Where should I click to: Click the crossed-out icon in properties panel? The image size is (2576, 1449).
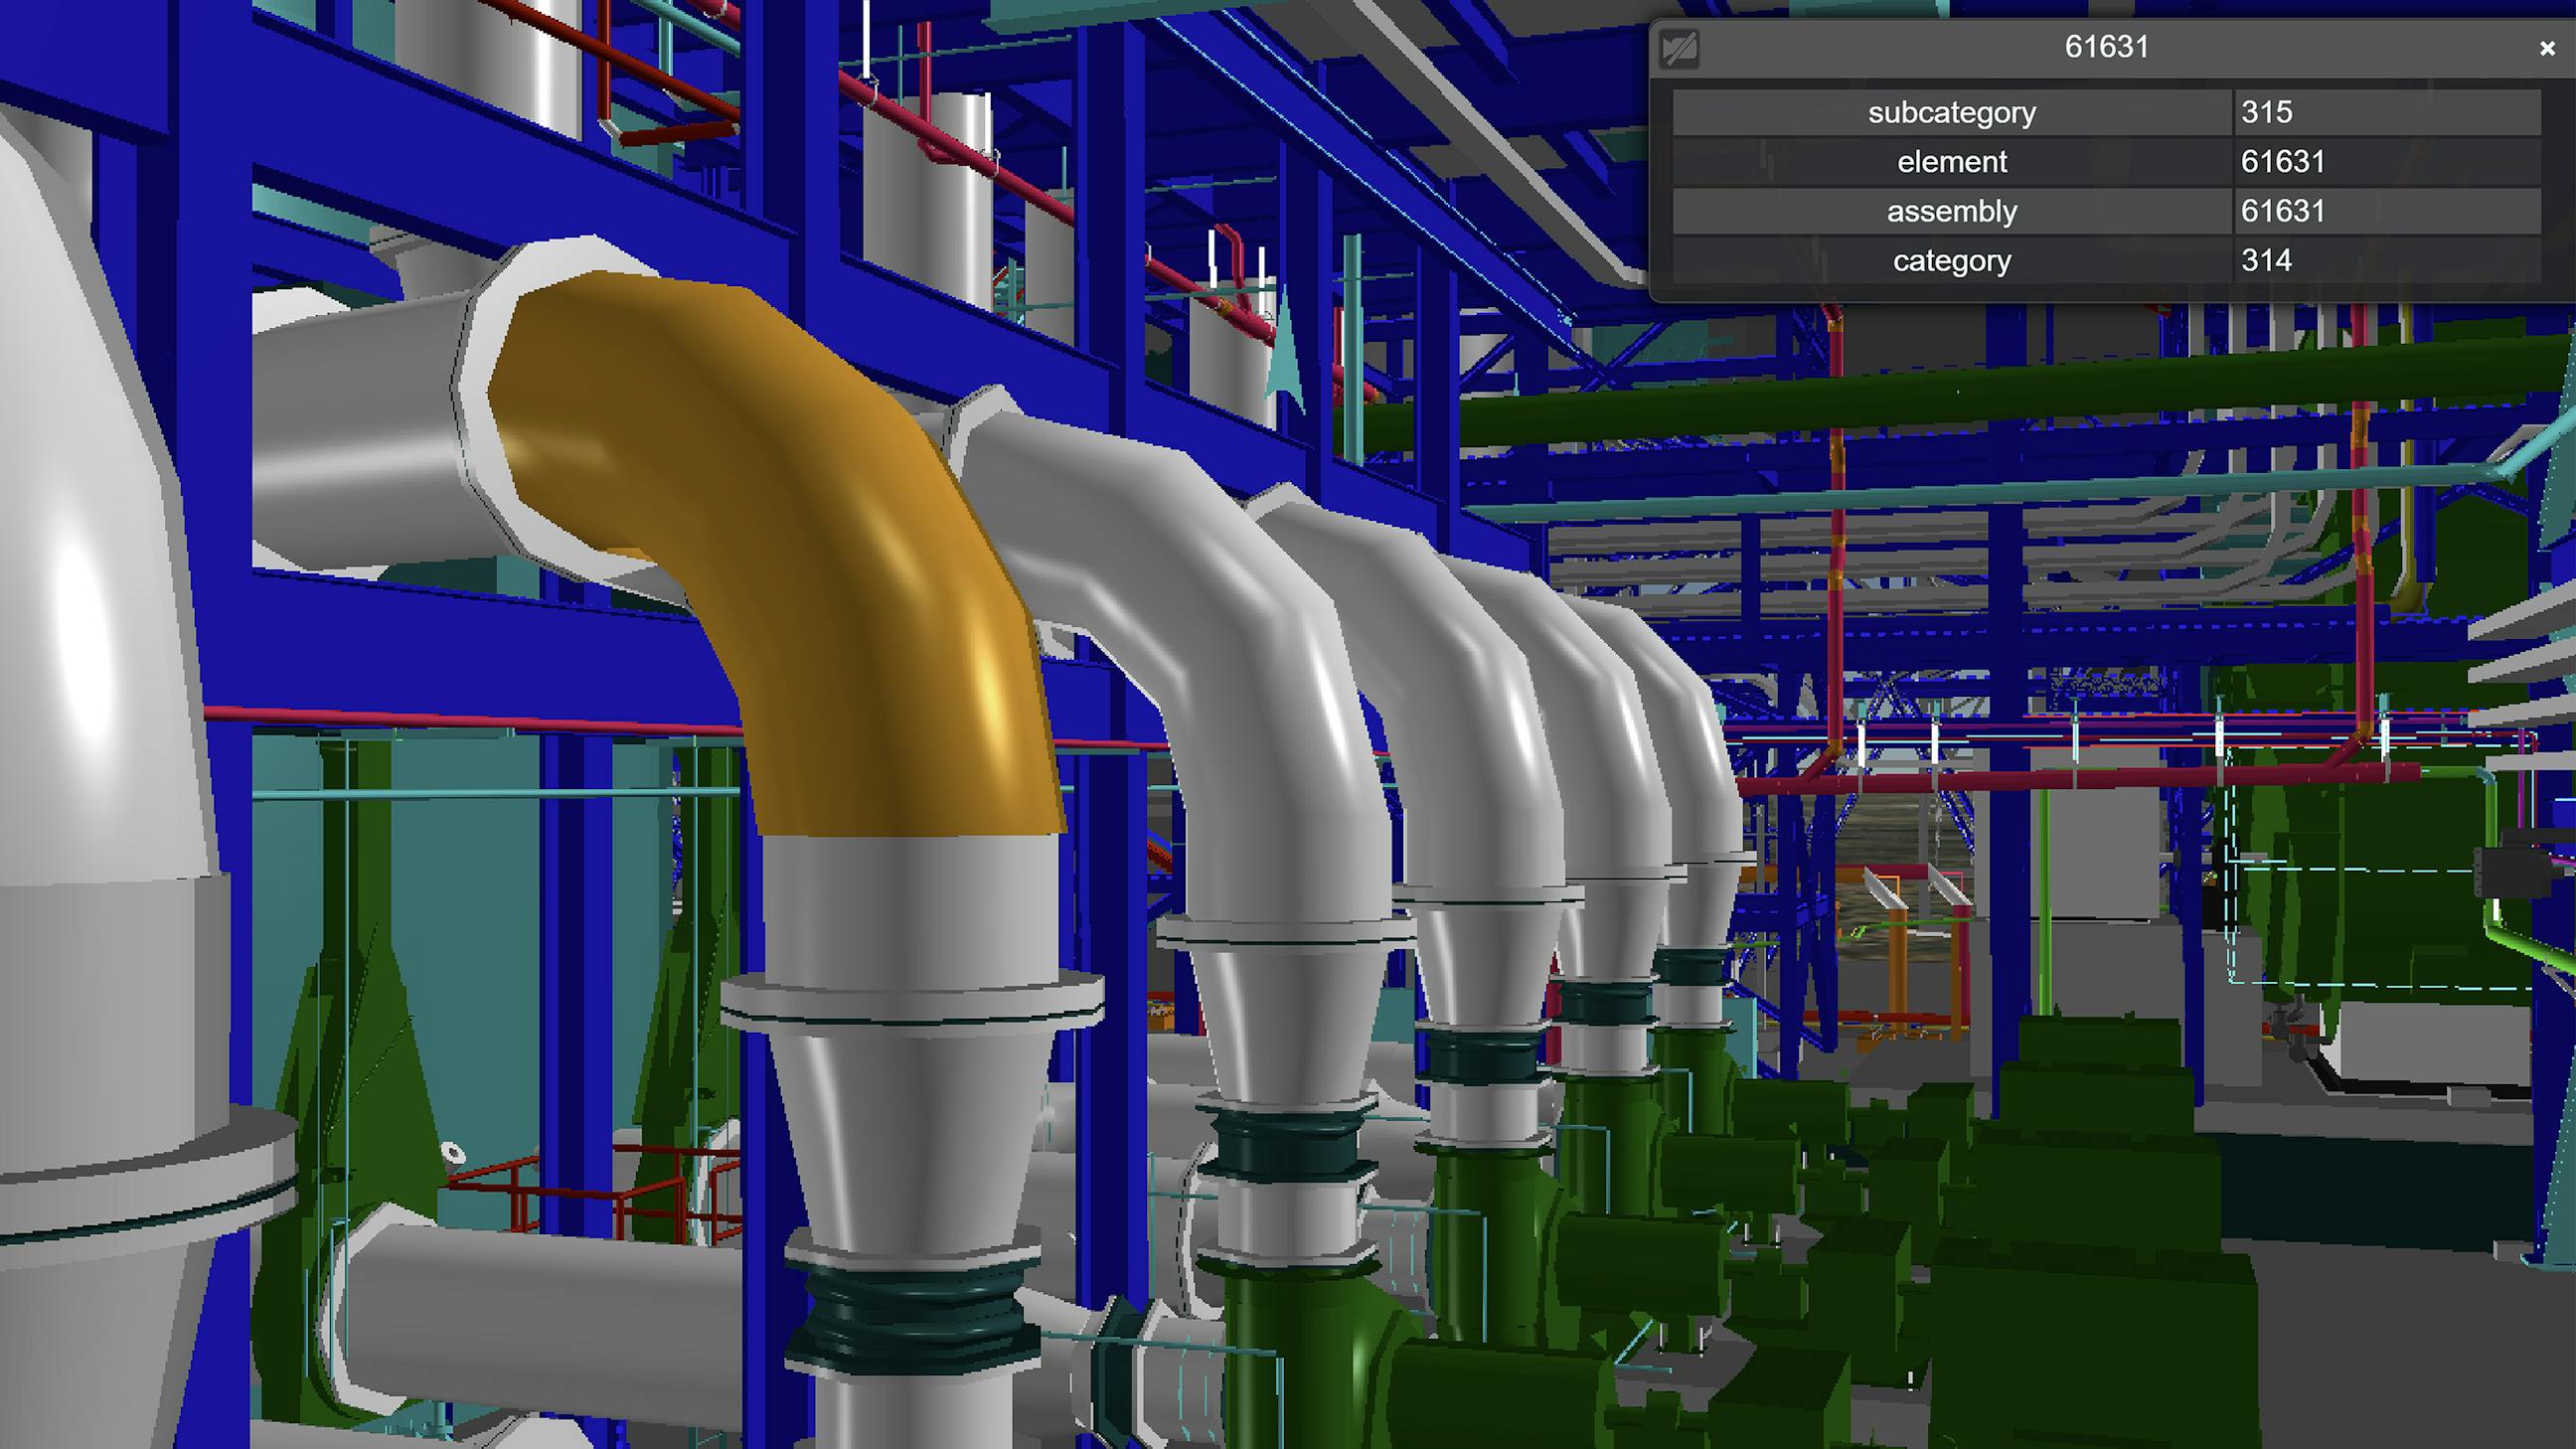coord(1679,48)
